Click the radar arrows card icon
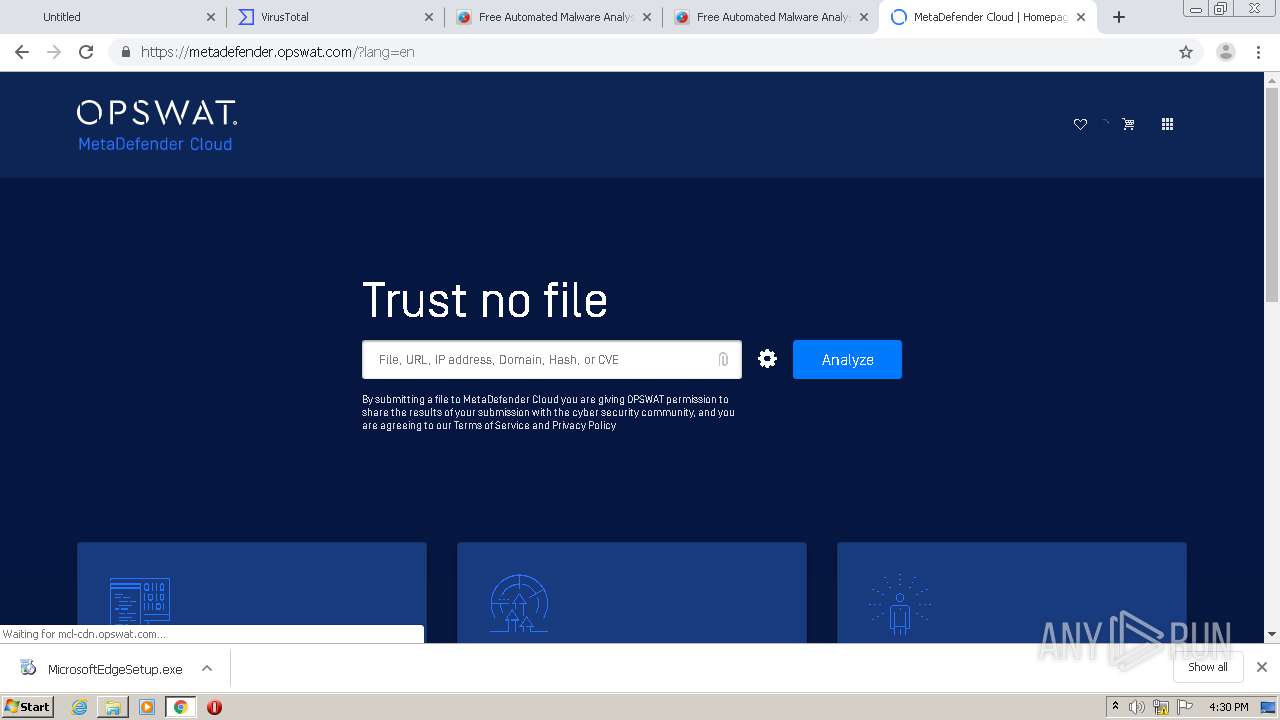This screenshot has width=1280, height=720. point(519,603)
